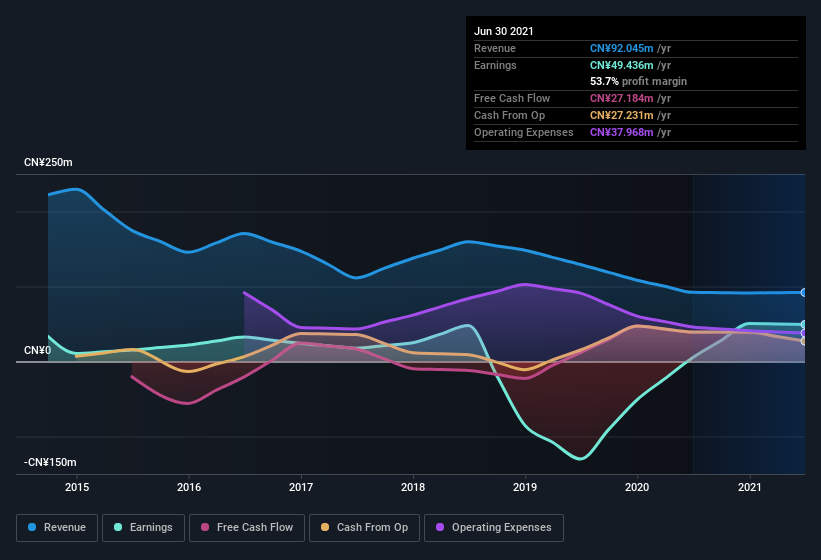Click the CN¥27.184m free cash flow value
The width and height of the screenshot is (821, 560).
click(622, 98)
